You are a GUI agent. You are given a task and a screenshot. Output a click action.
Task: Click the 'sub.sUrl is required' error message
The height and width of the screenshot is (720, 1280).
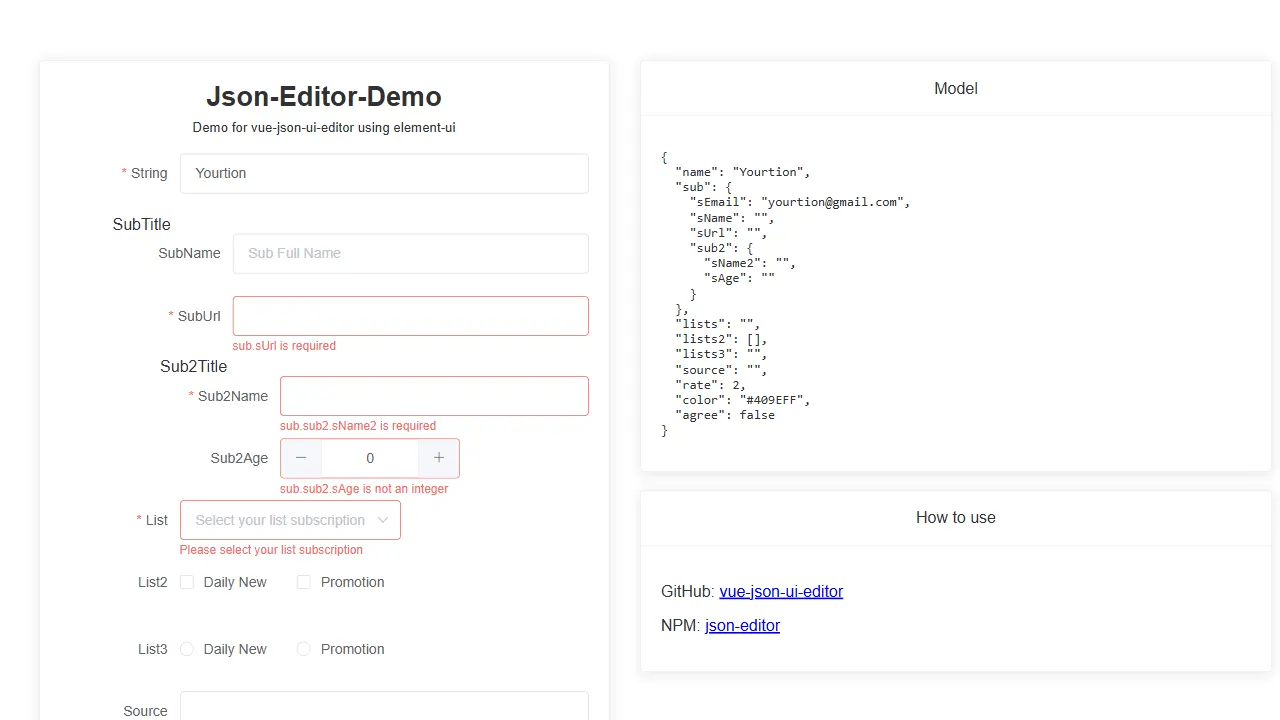click(x=284, y=346)
